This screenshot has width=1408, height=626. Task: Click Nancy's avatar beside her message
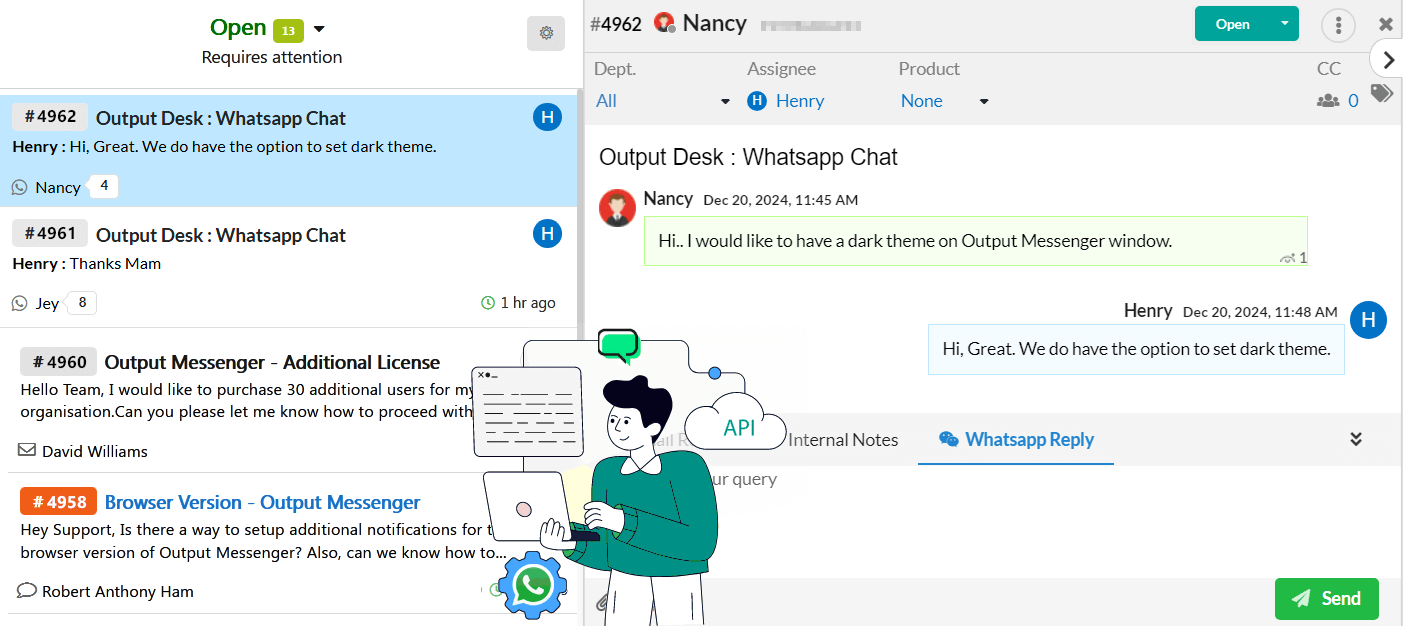(x=617, y=208)
